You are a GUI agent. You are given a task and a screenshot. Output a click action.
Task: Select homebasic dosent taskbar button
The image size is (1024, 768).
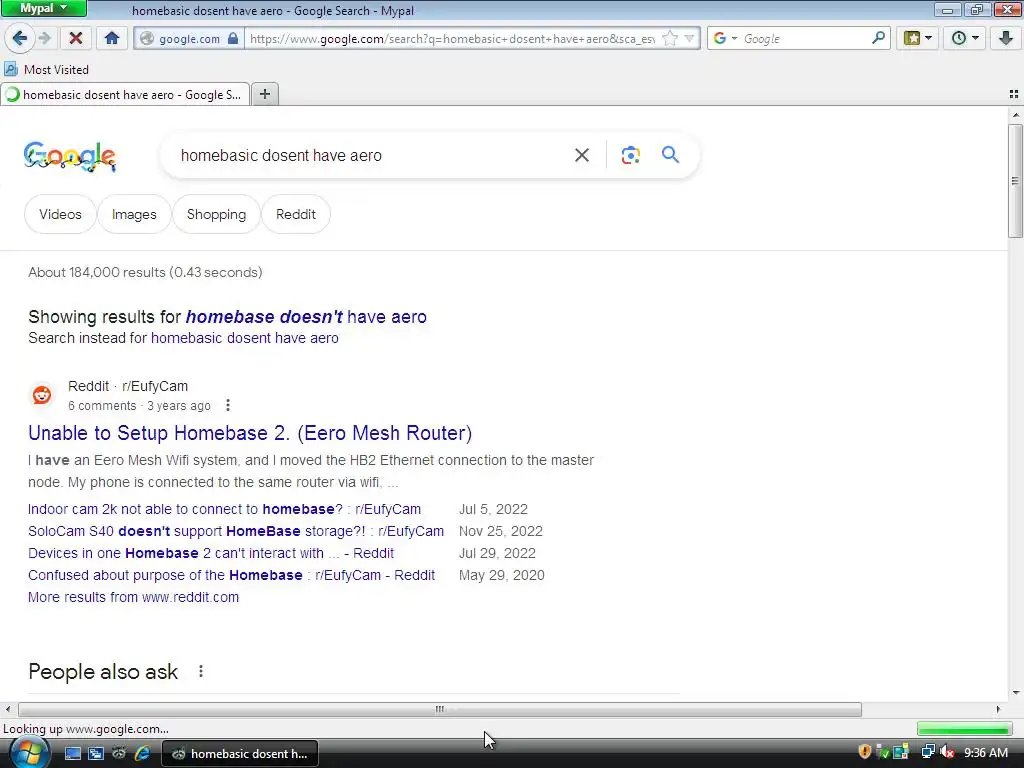pyautogui.click(x=239, y=754)
